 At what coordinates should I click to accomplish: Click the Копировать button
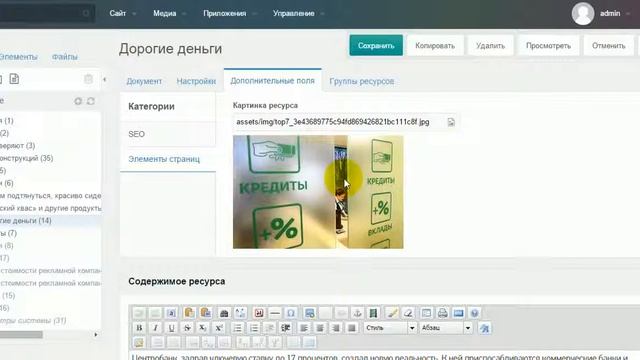pyautogui.click(x=435, y=46)
